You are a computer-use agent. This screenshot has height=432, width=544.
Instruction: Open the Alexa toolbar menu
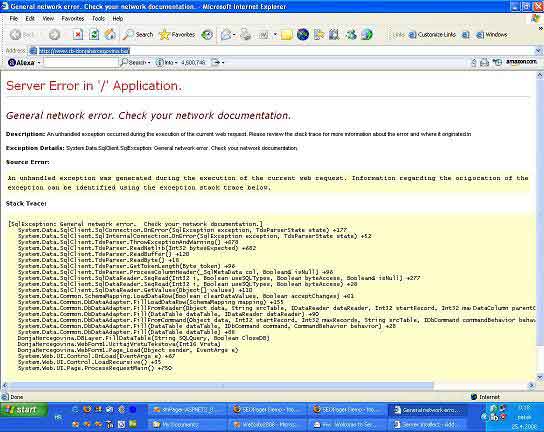(x=24, y=62)
